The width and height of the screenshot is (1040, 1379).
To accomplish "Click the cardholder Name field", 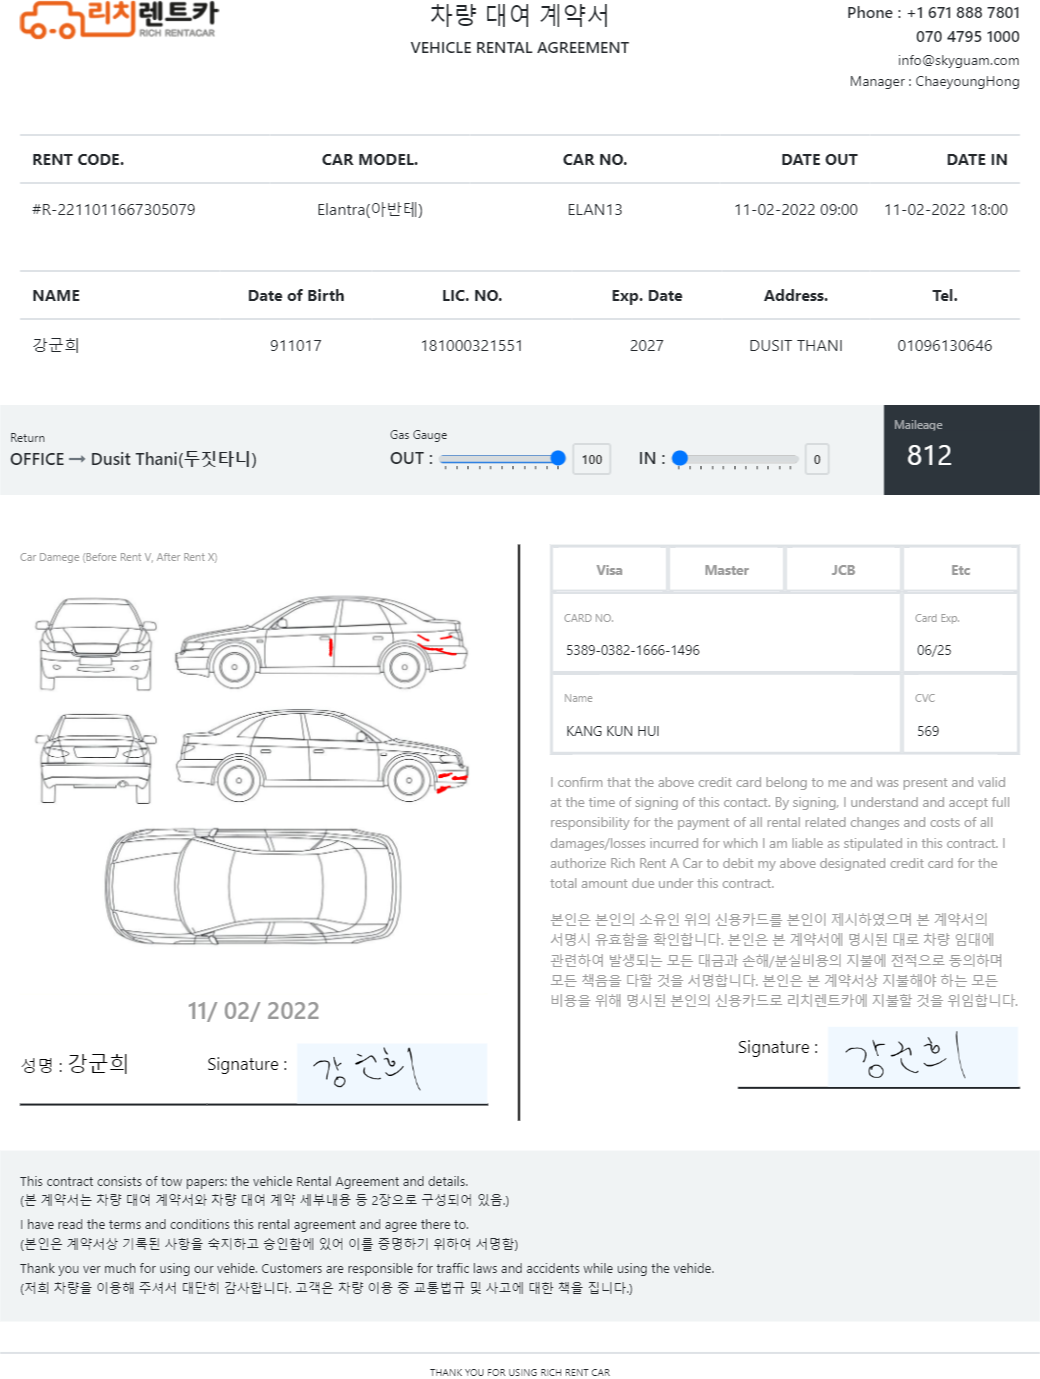I will click(x=726, y=713).
